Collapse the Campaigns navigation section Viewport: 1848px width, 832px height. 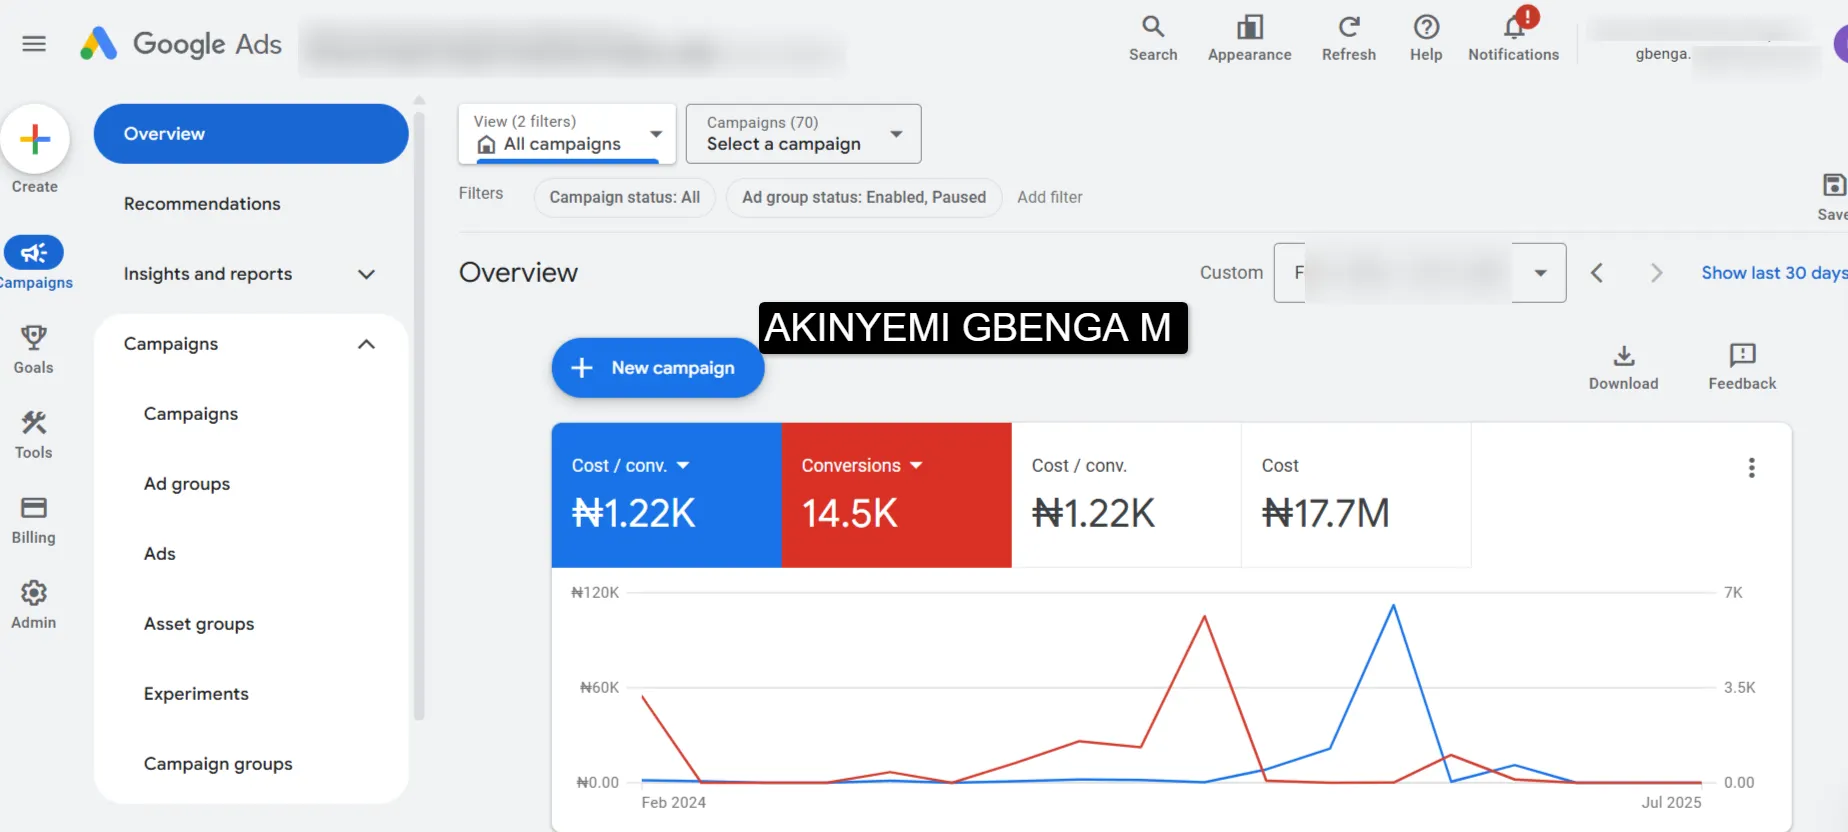coord(366,344)
